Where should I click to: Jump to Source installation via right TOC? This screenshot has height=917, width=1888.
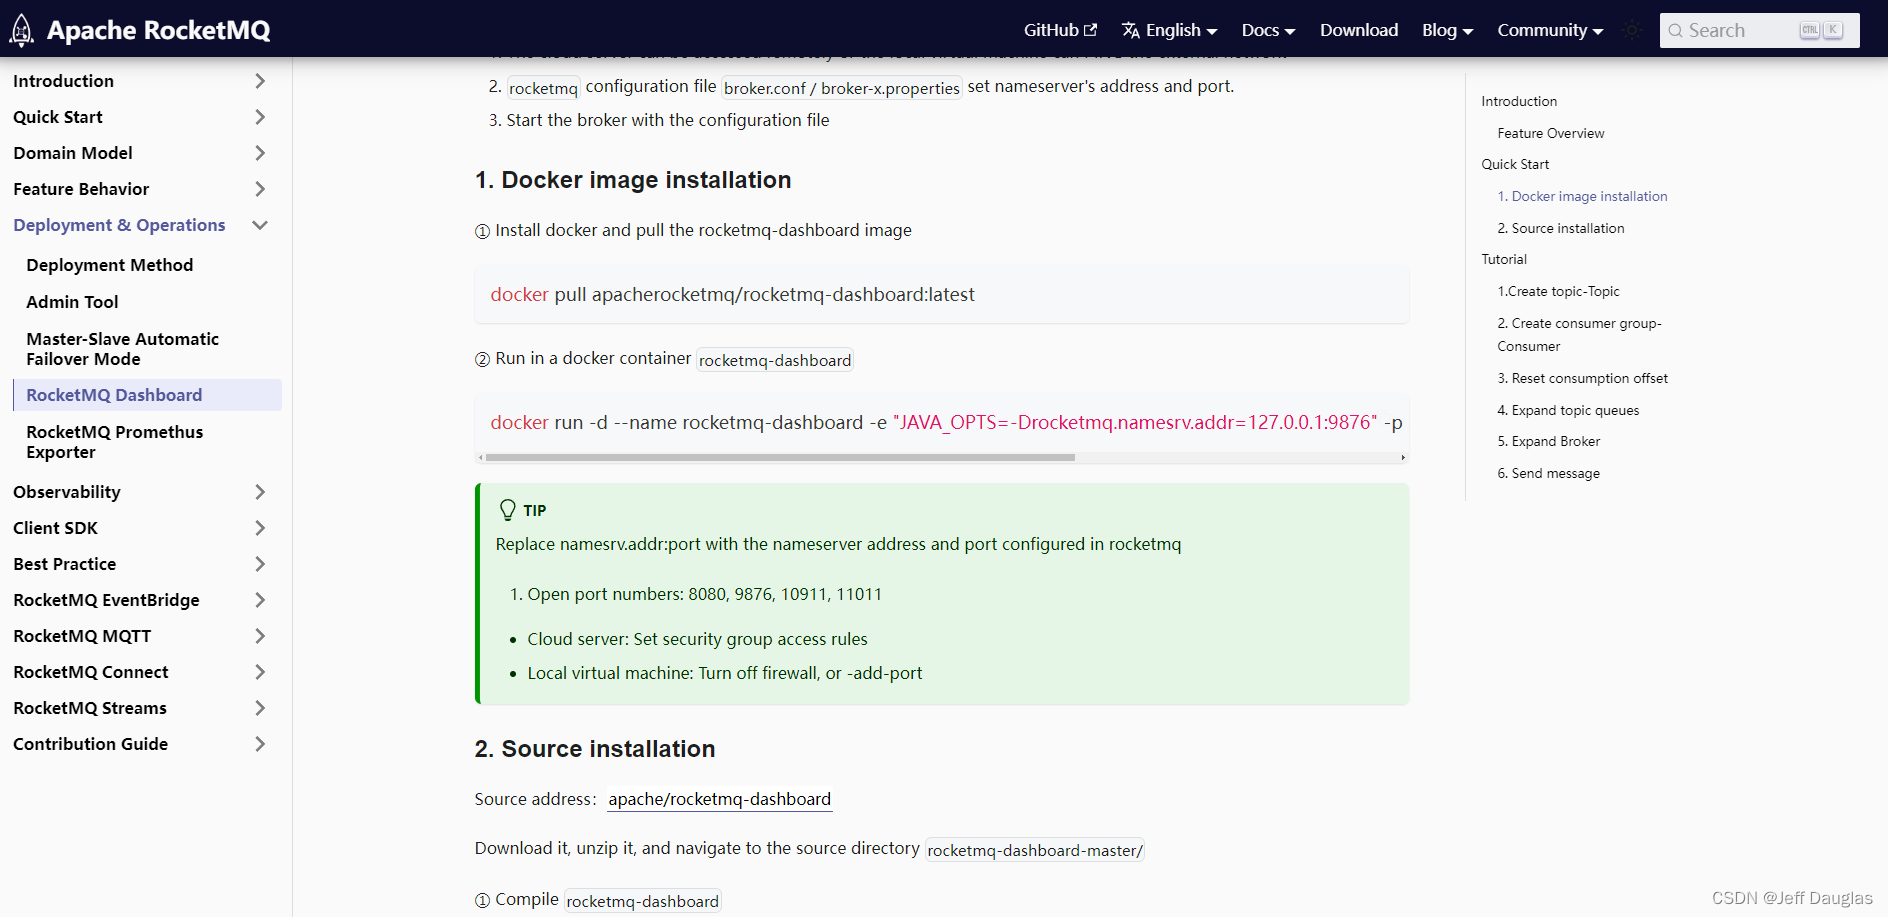(x=1561, y=228)
